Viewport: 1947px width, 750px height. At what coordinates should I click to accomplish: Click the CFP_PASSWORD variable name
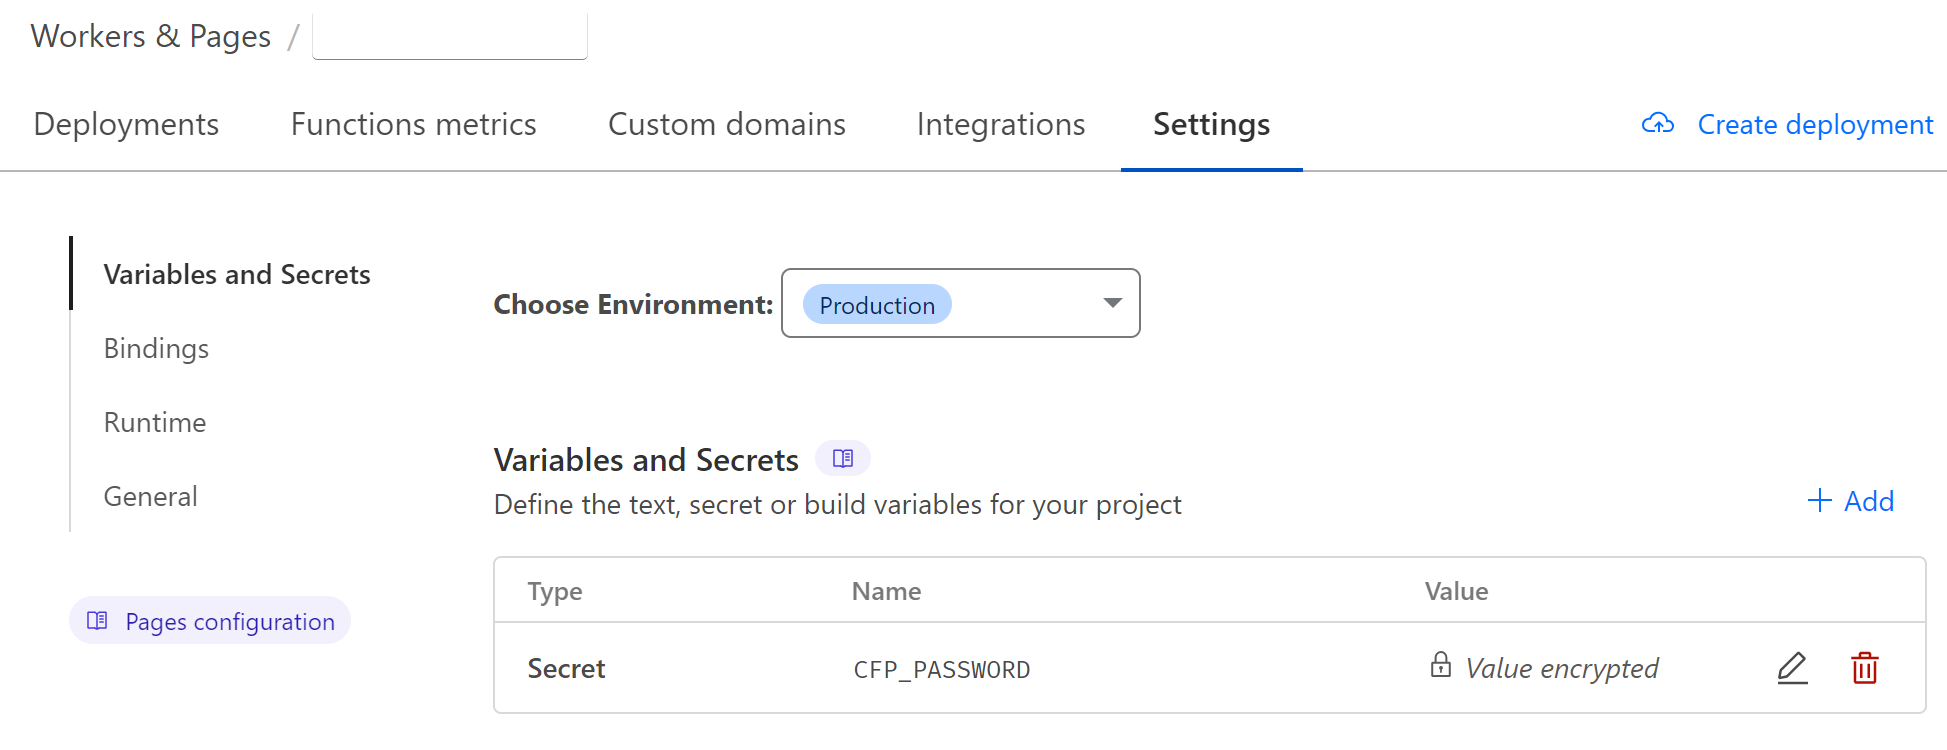941,669
